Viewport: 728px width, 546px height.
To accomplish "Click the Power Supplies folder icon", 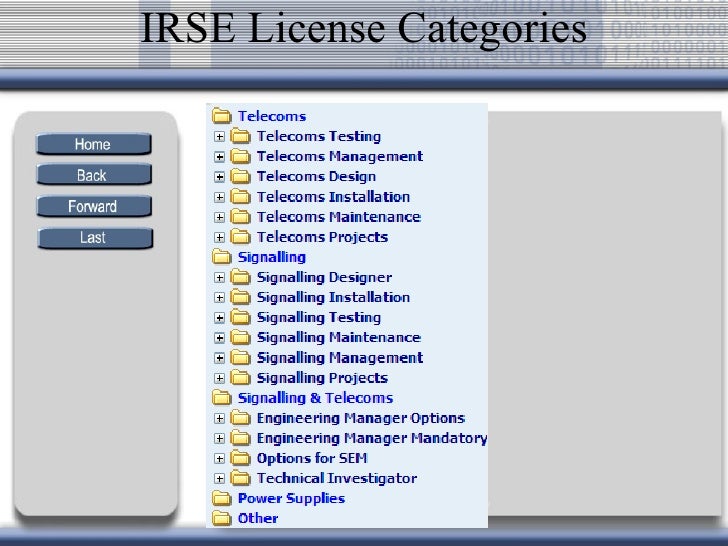I will (x=221, y=498).
